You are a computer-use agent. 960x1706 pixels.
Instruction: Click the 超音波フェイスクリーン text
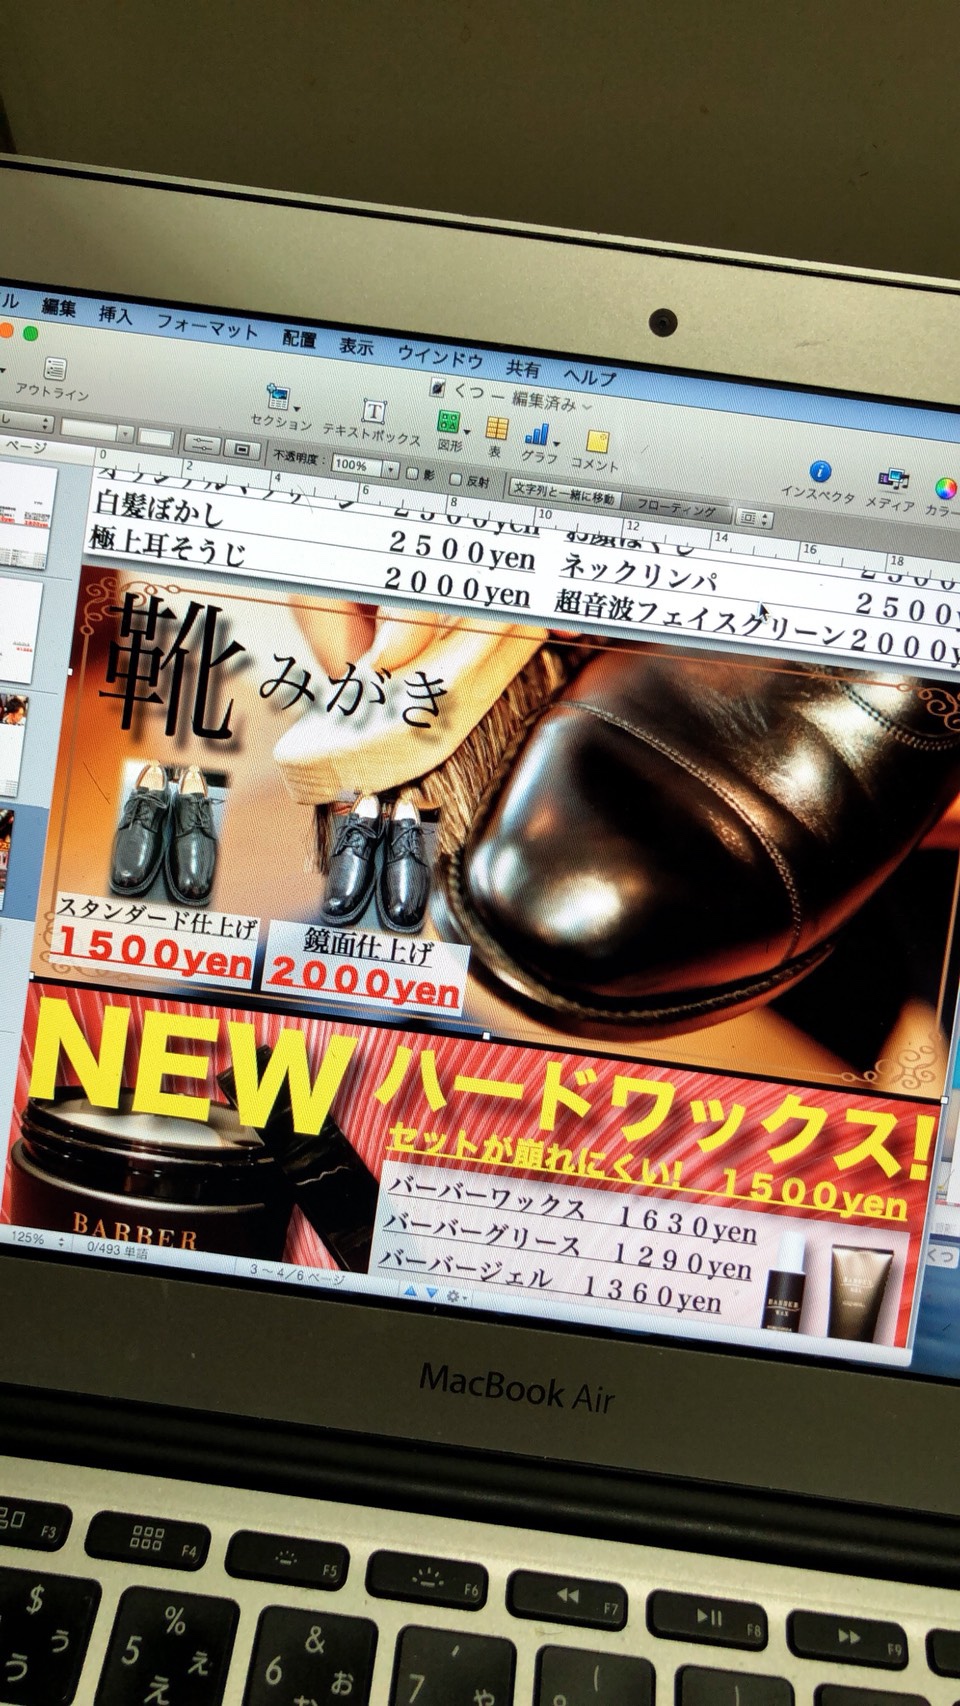[x=700, y=619]
